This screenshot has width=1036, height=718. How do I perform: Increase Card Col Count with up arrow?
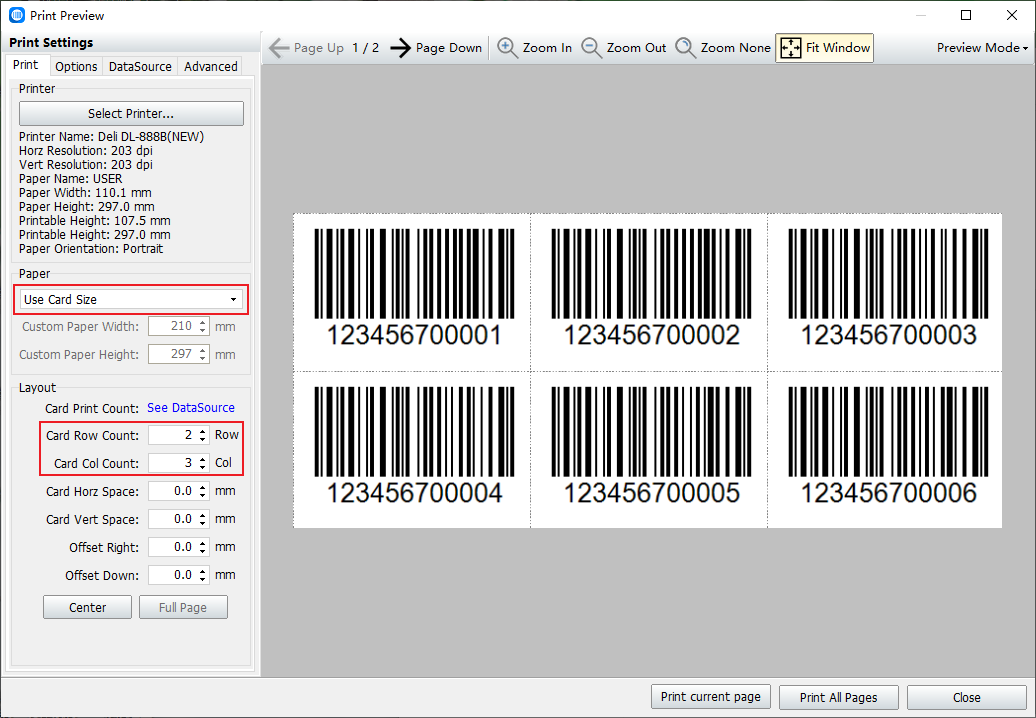203,459
